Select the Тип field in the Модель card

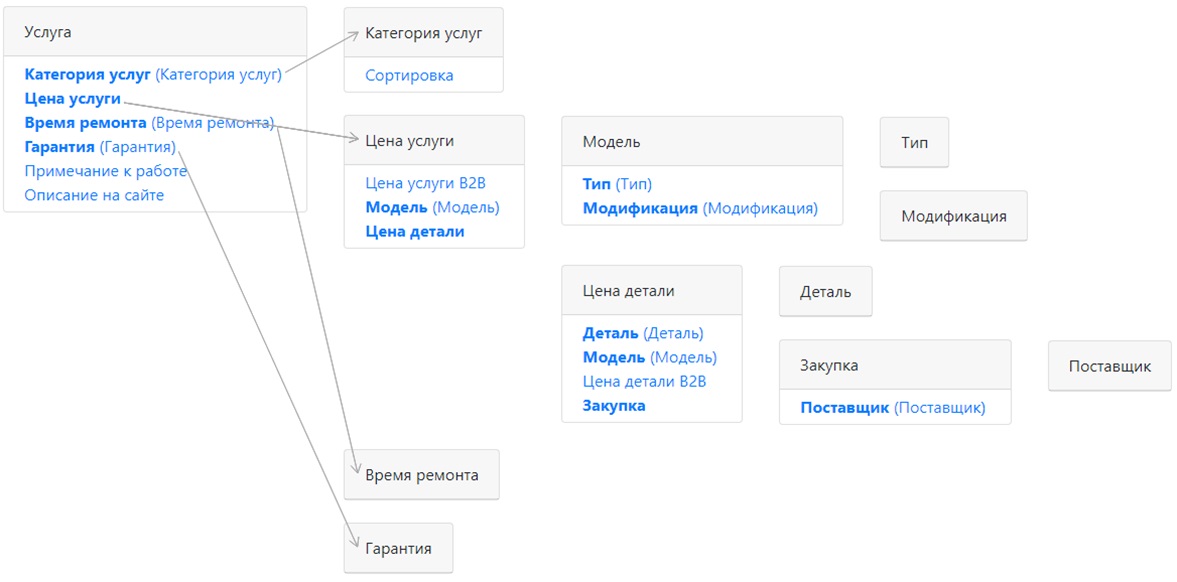click(618, 184)
